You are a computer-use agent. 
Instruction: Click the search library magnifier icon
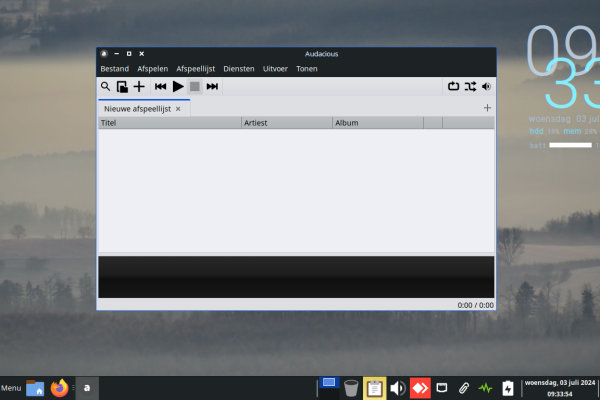point(105,87)
